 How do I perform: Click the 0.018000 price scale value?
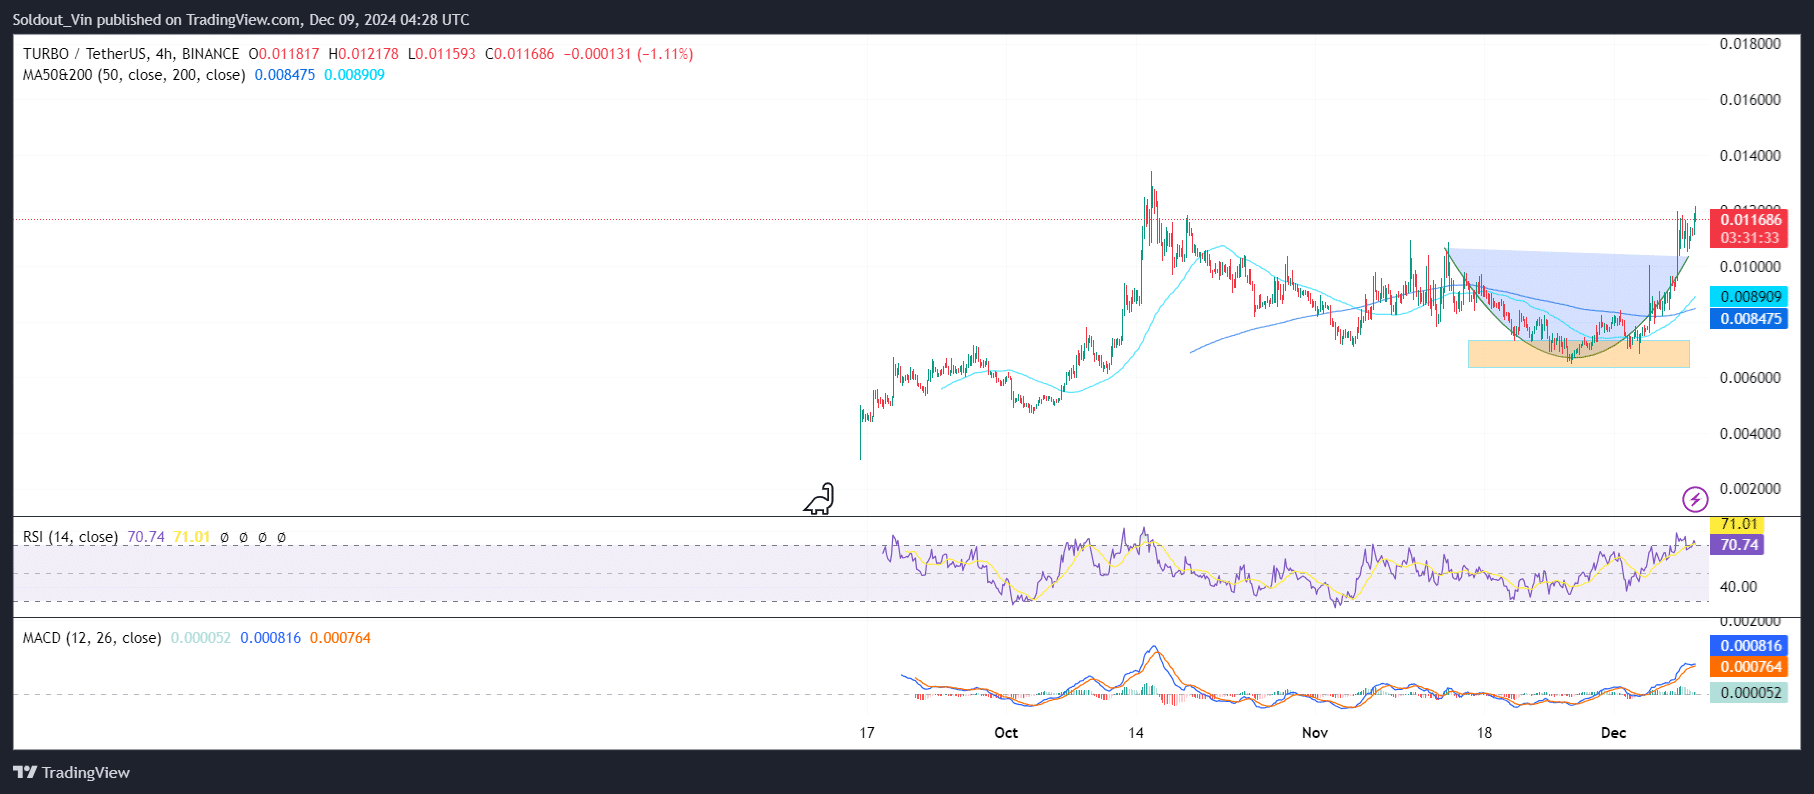1750,44
